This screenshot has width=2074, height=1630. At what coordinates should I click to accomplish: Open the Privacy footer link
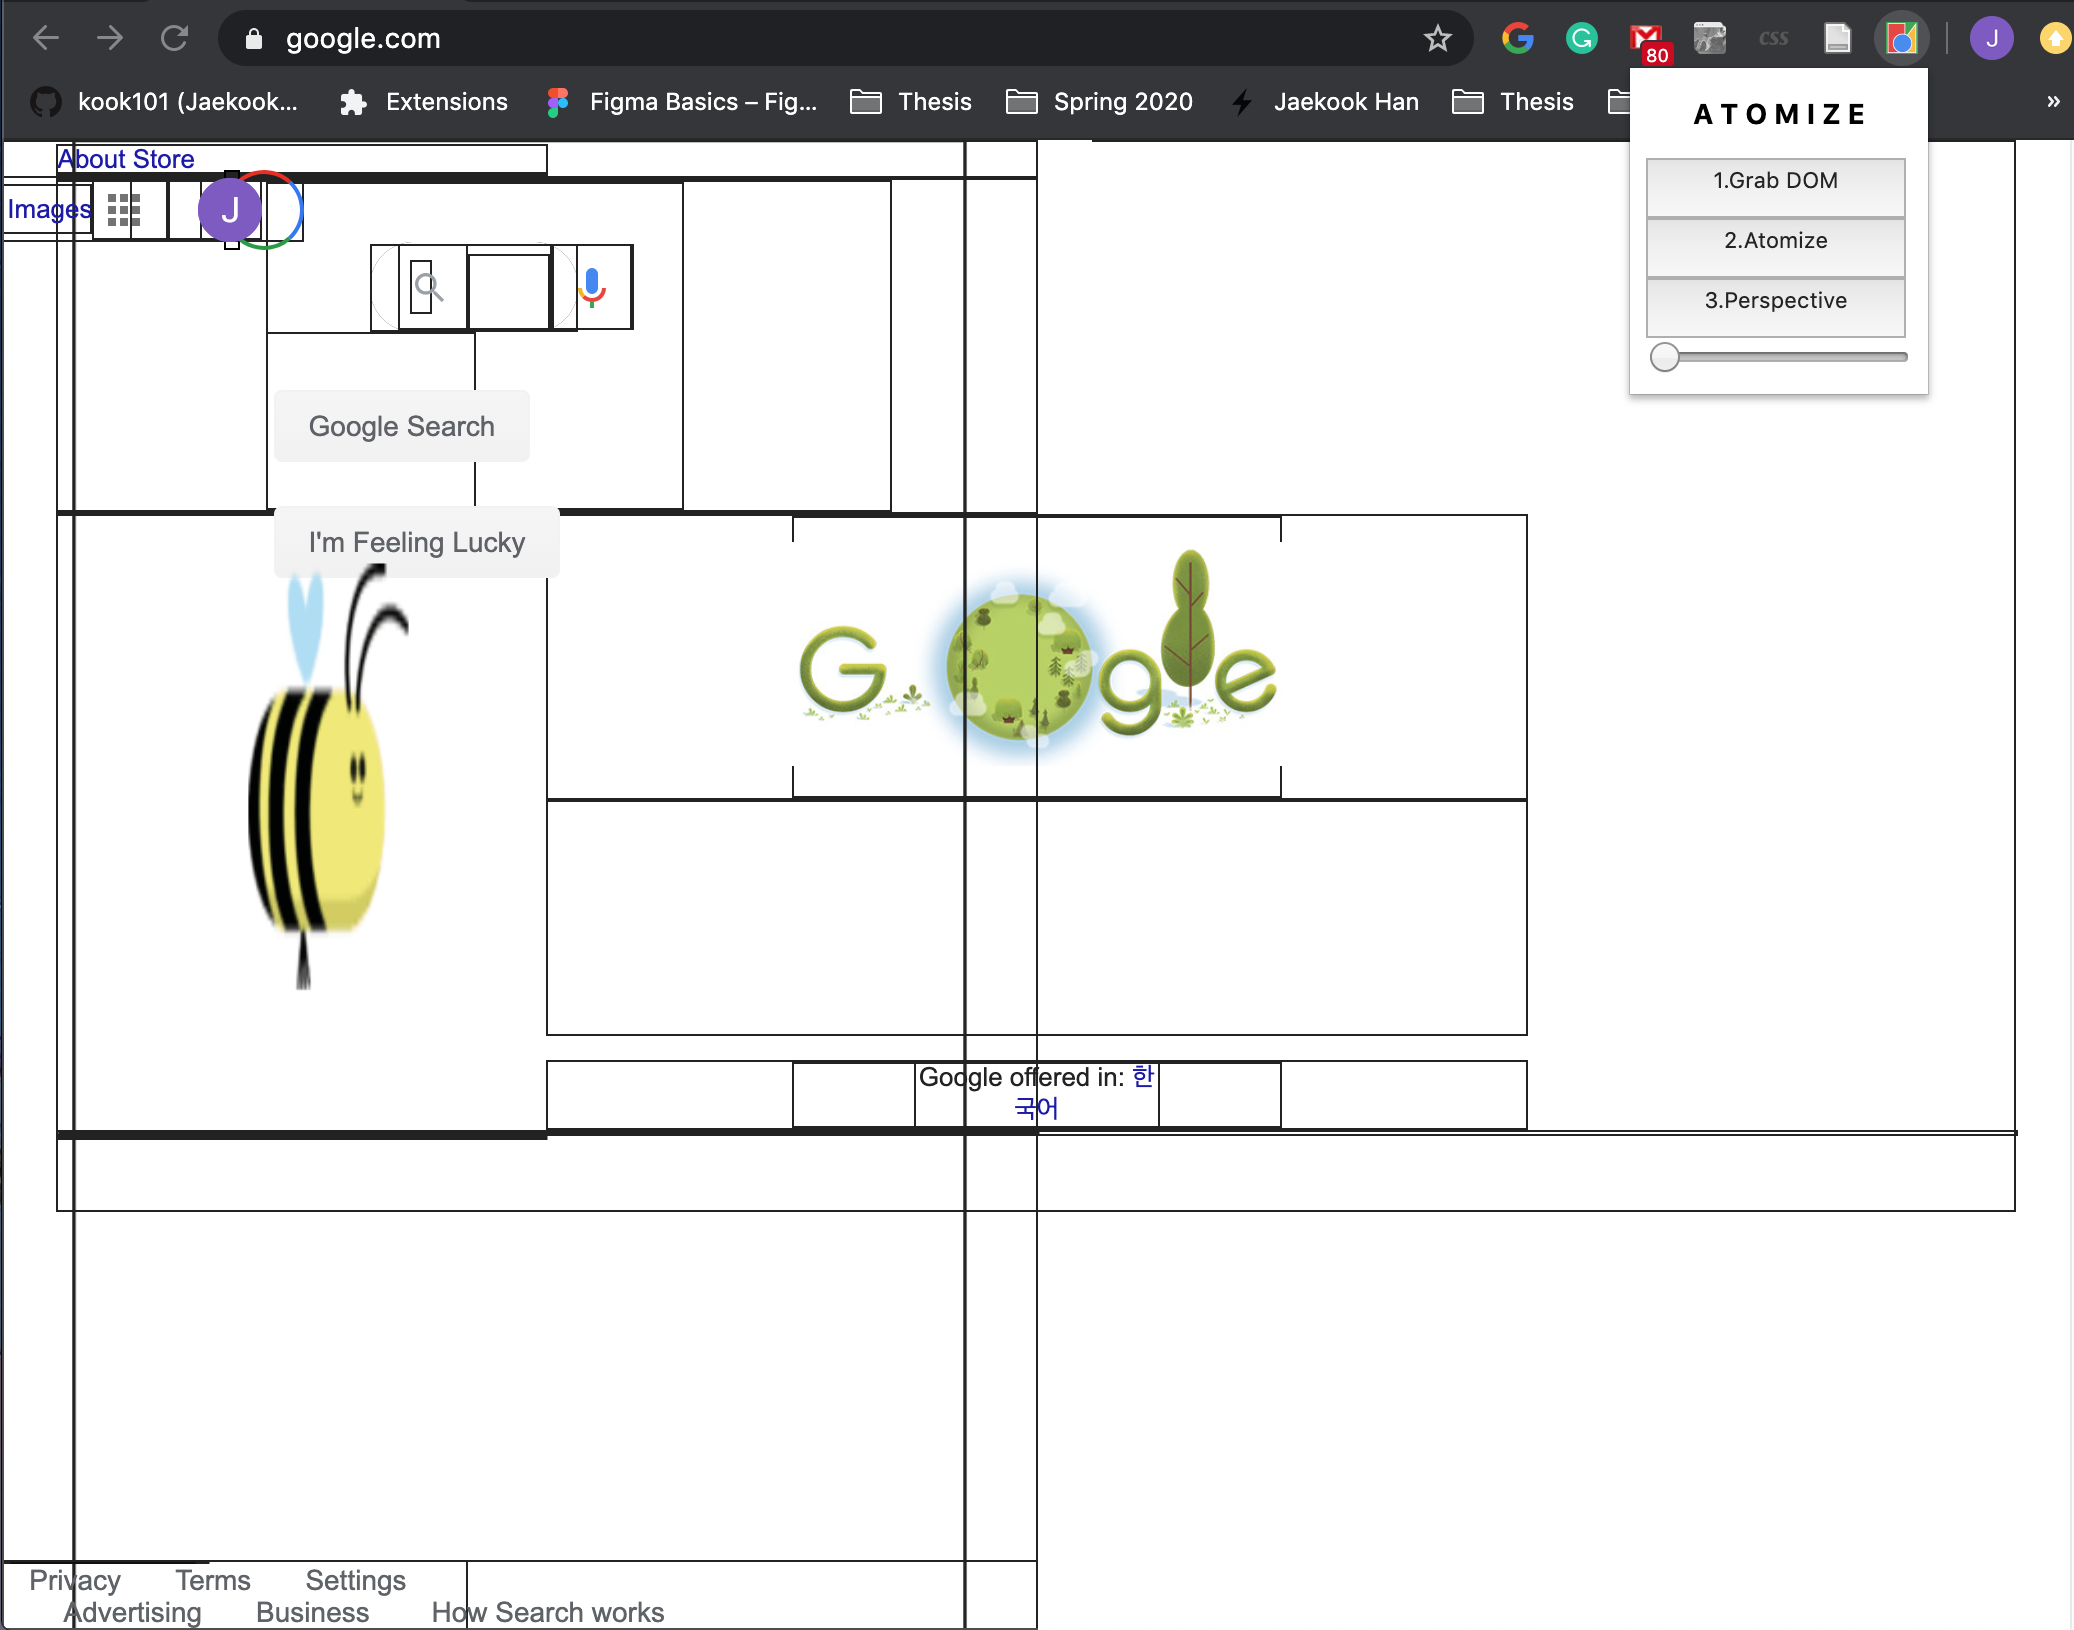[75, 1580]
